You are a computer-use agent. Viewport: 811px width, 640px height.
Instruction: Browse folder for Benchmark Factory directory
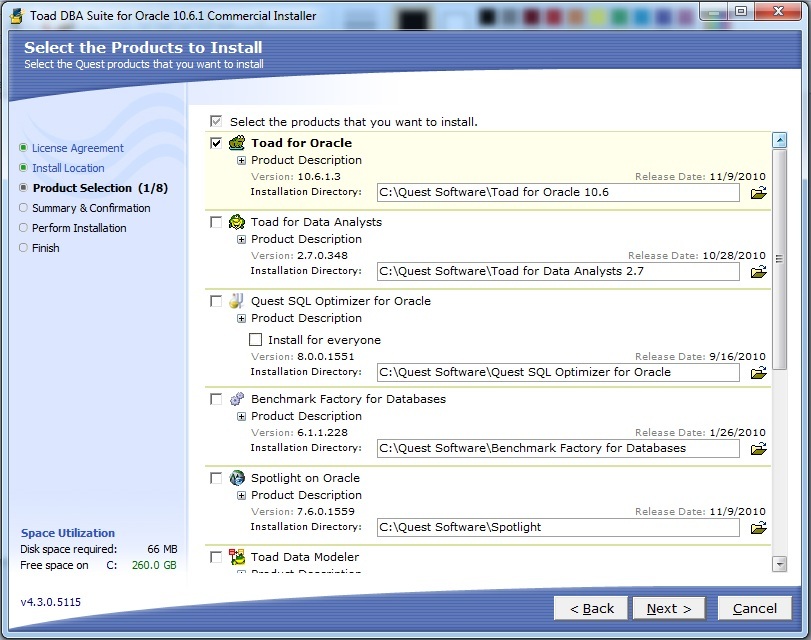(x=758, y=449)
